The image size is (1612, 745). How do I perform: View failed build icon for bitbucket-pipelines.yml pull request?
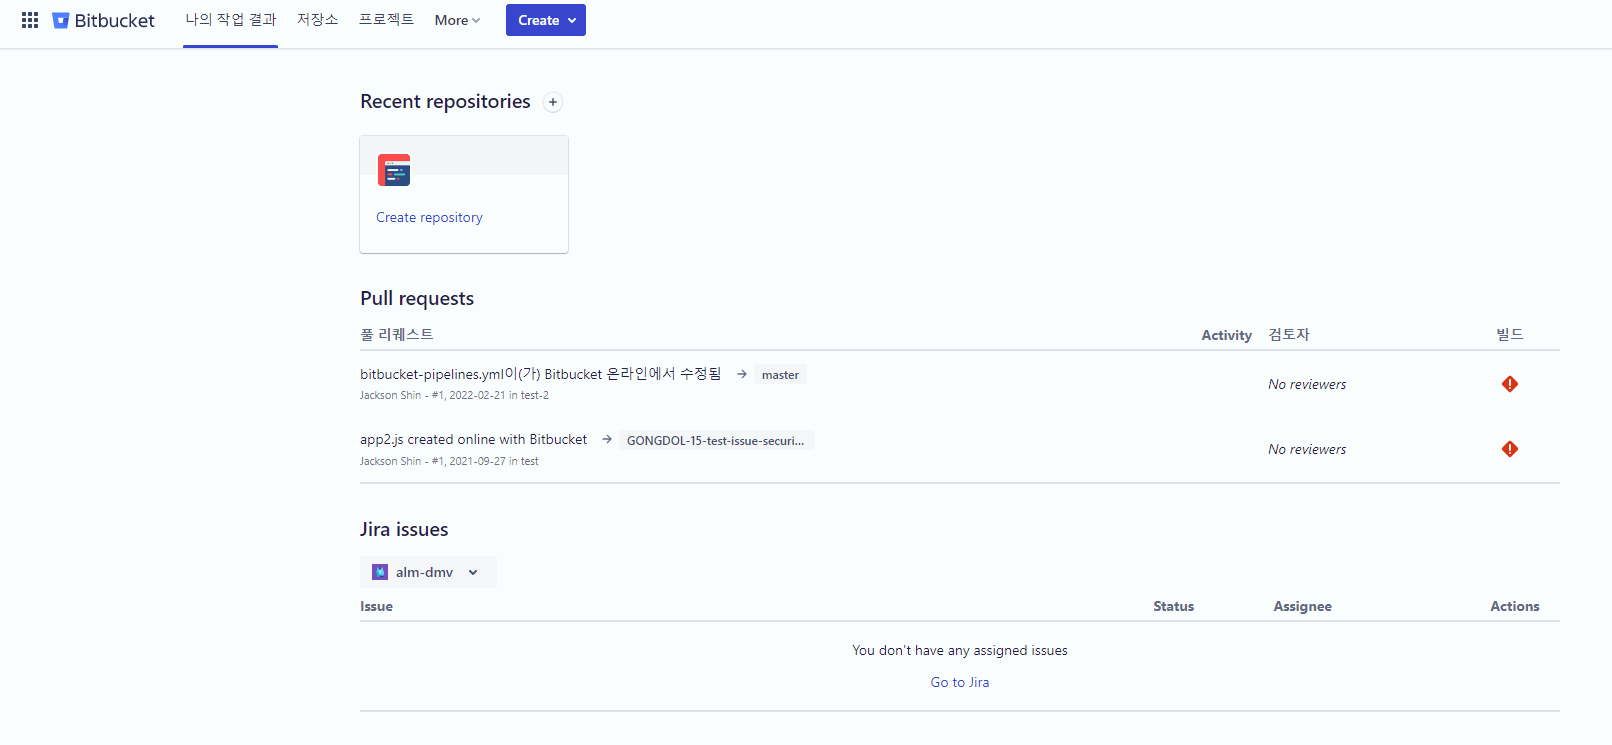click(1510, 384)
